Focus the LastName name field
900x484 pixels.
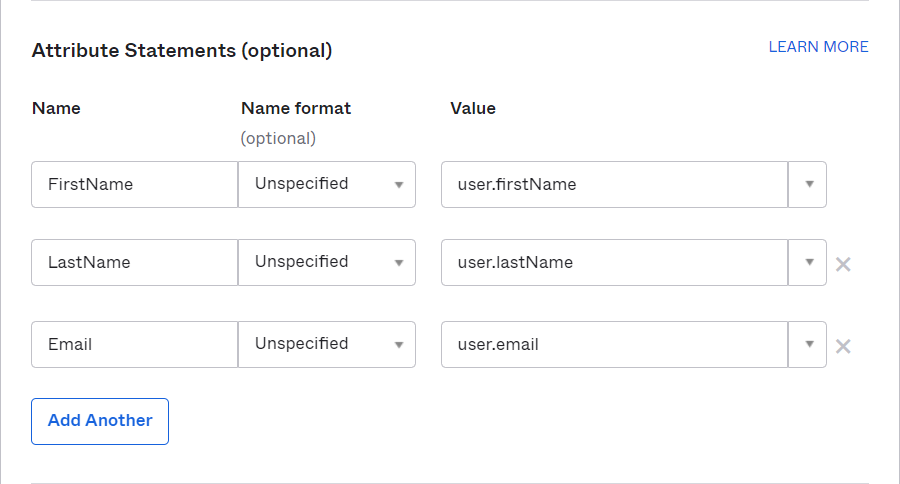pos(134,262)
